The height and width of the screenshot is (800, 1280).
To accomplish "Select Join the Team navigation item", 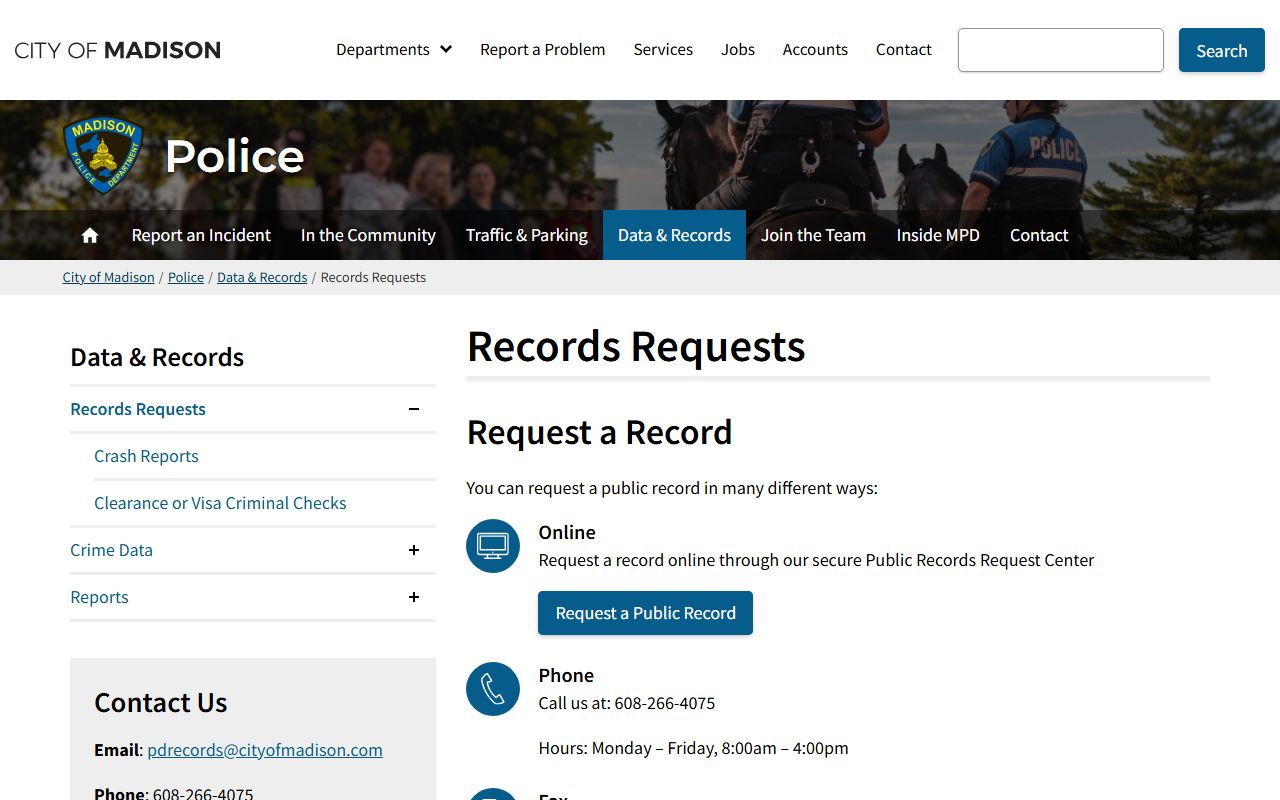I will tap(813, 235).
